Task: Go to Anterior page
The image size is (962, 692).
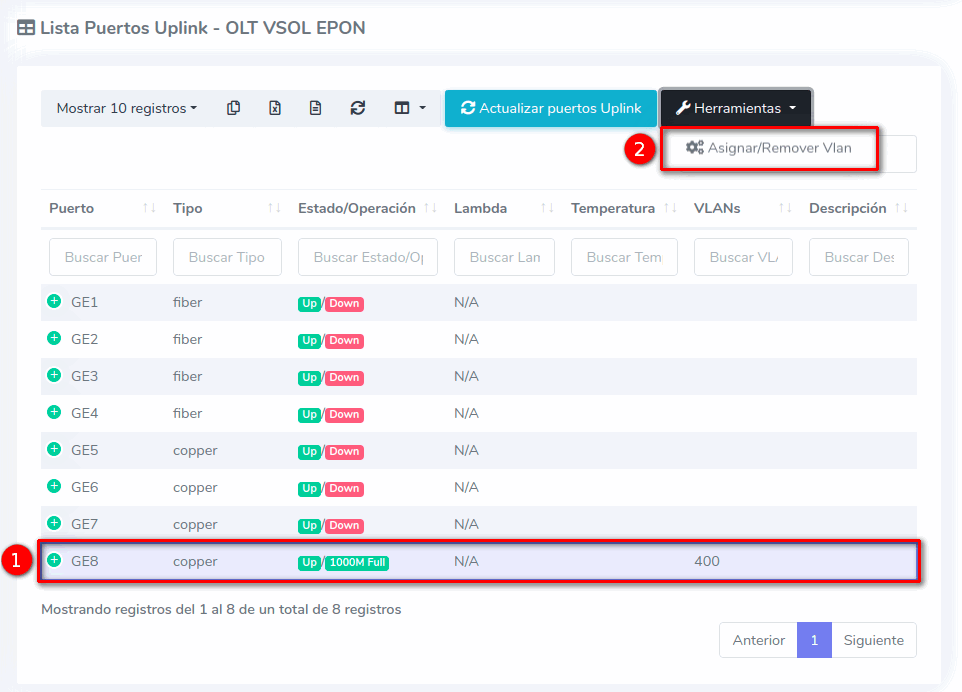Action: [x=758, y=640]
